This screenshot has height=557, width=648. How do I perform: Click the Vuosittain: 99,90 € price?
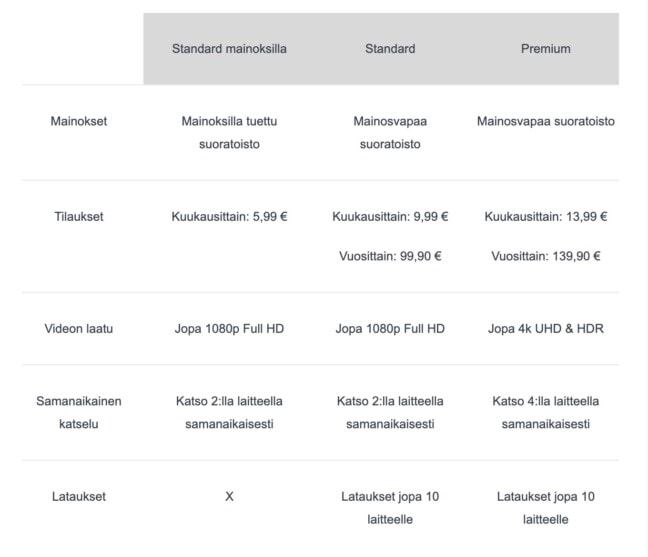coord(390,256)
